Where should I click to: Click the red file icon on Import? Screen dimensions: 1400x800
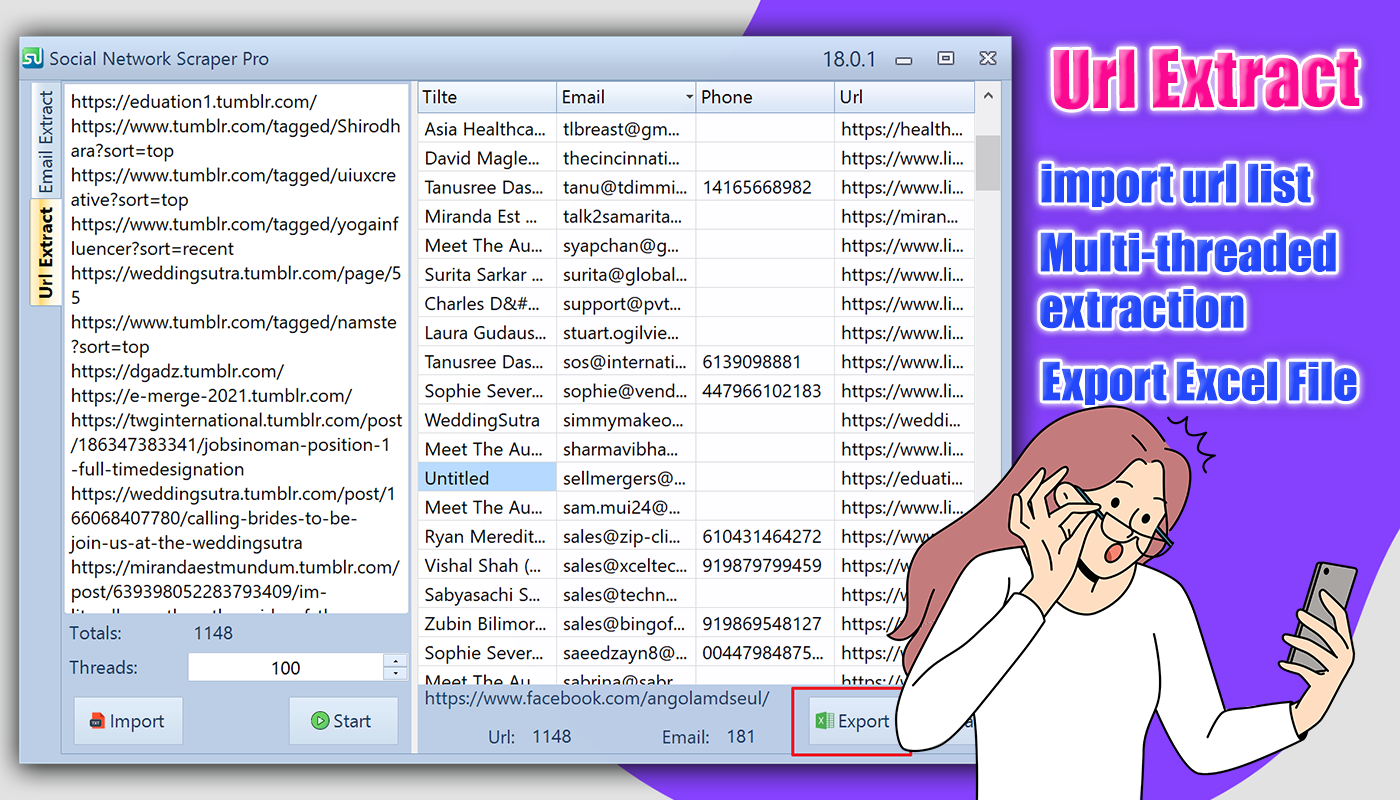pyautogui.click(x=97, y=721)
